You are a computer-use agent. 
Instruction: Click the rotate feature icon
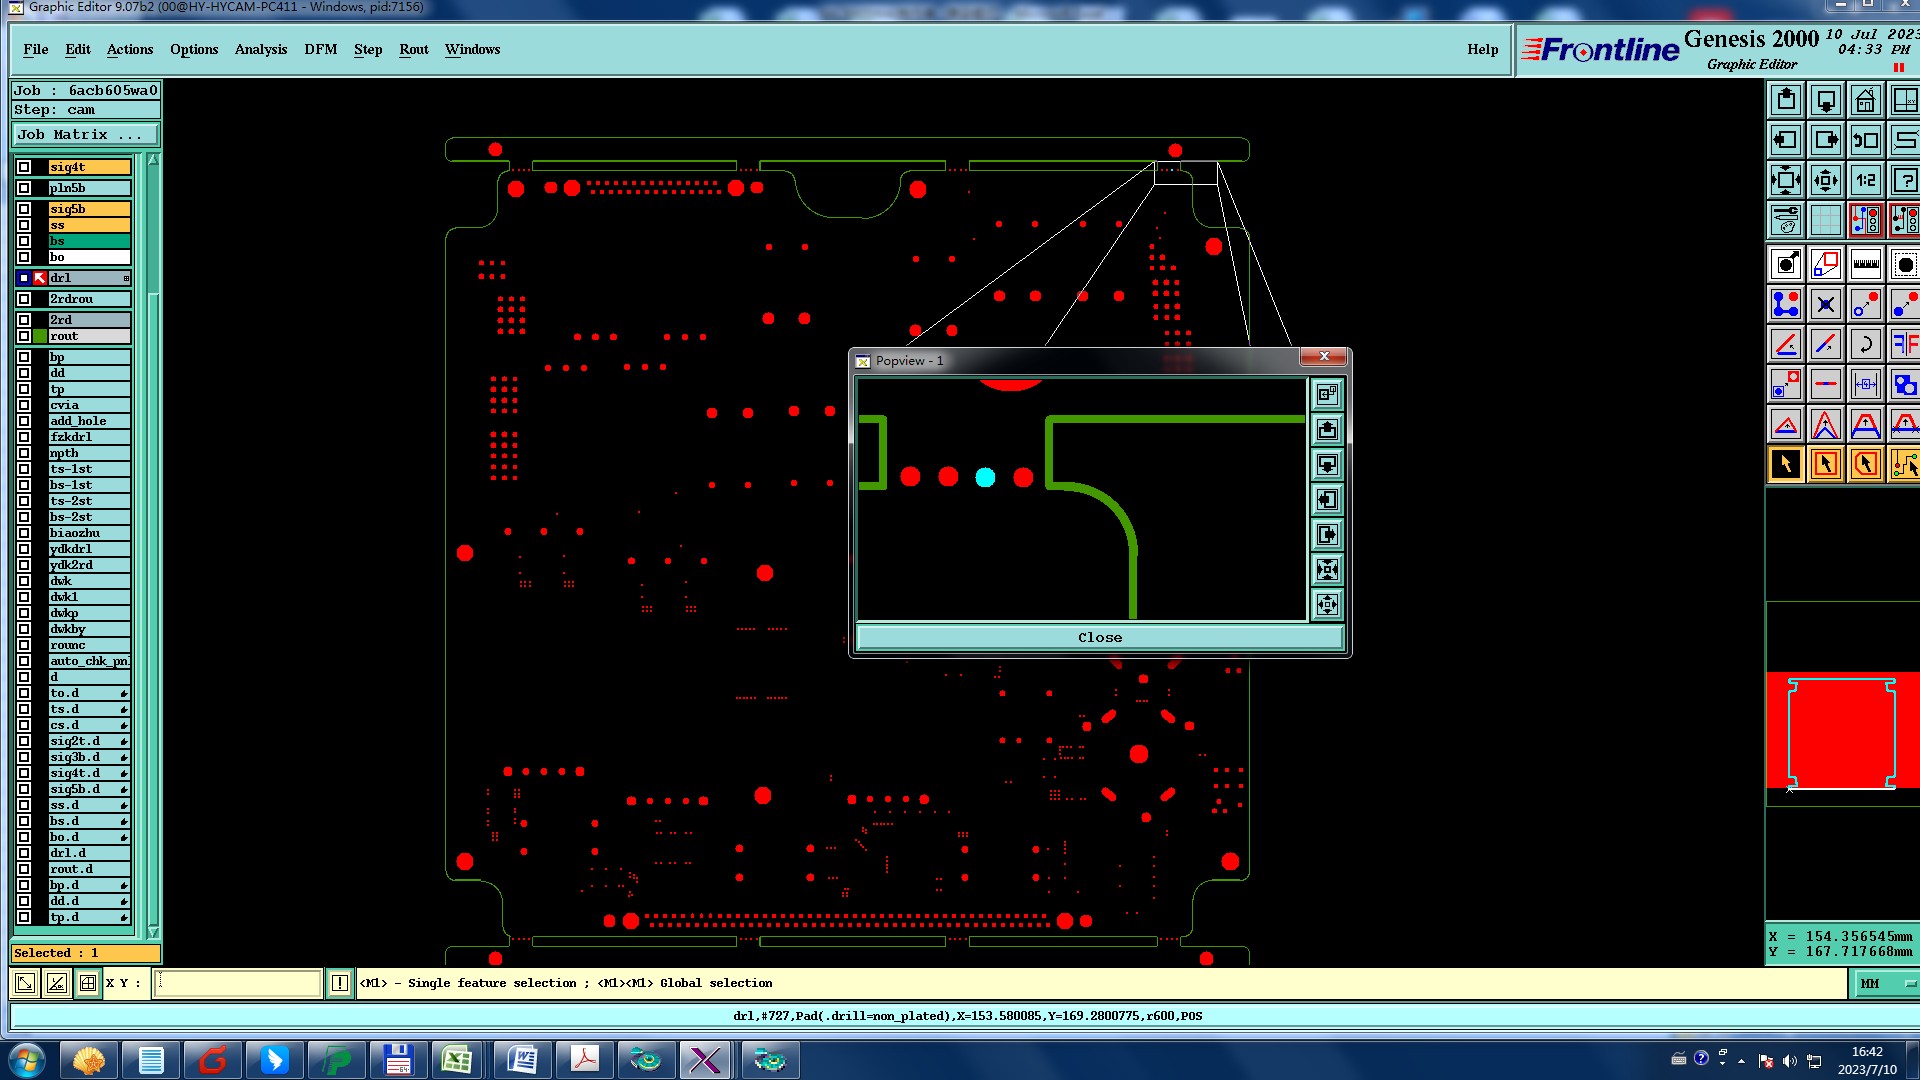1865,345
